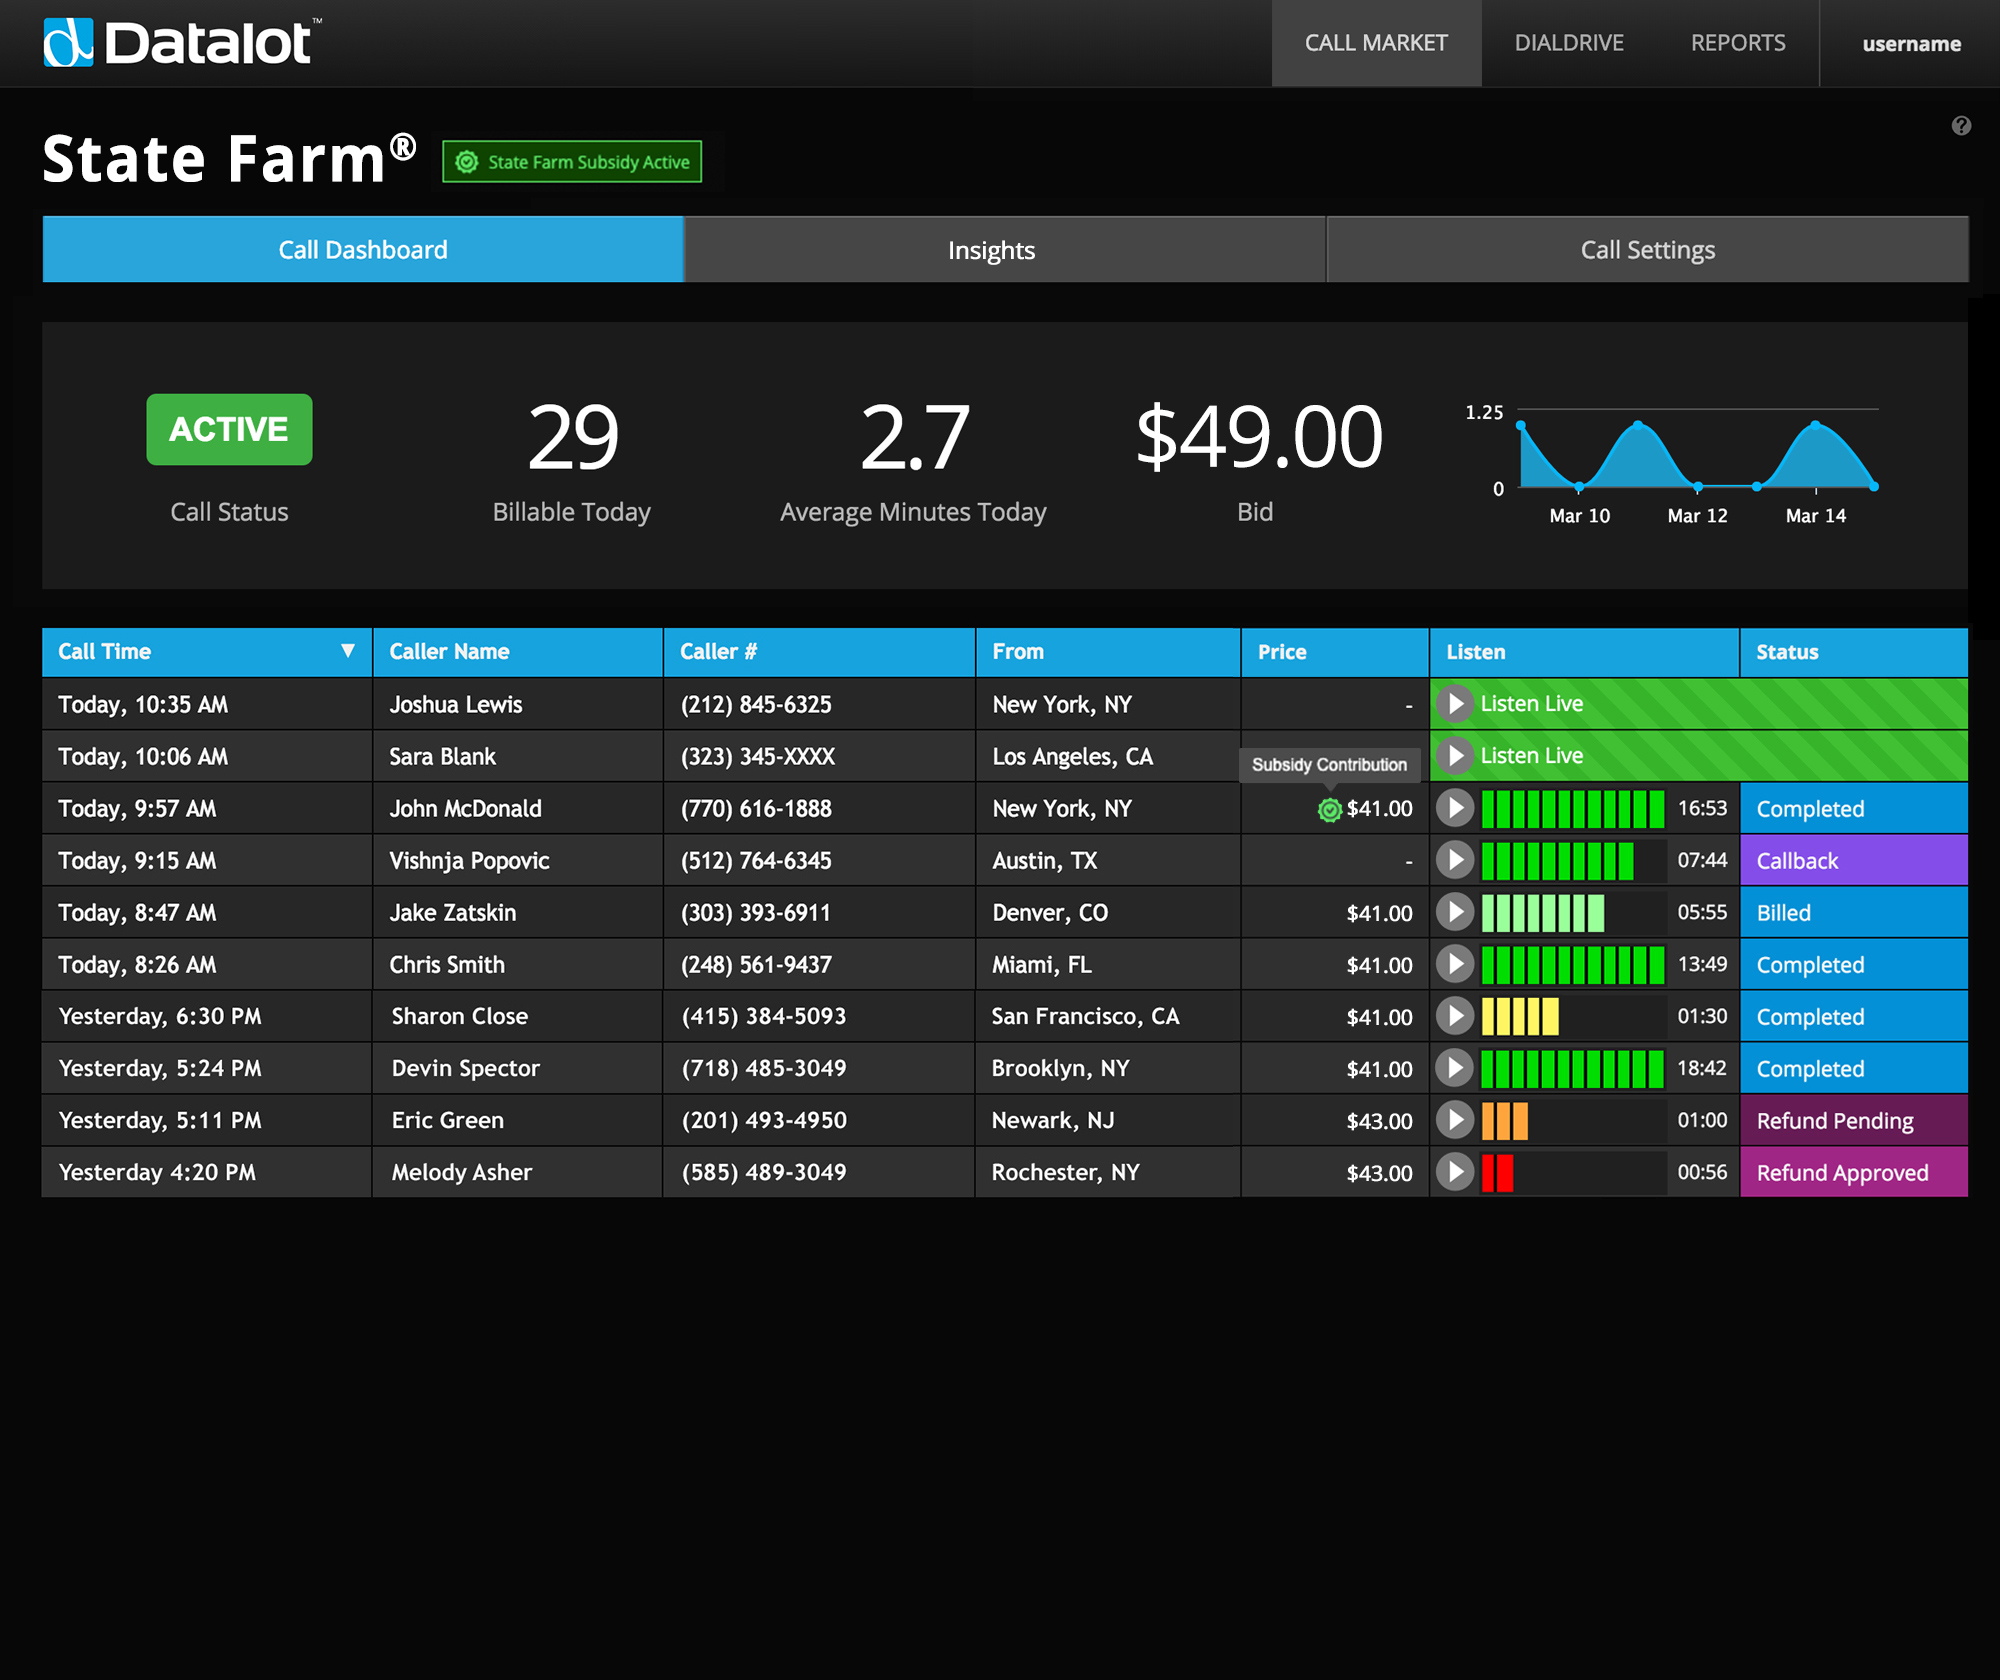Click the Mar 10 data point on chart

tap(1579, 487)
